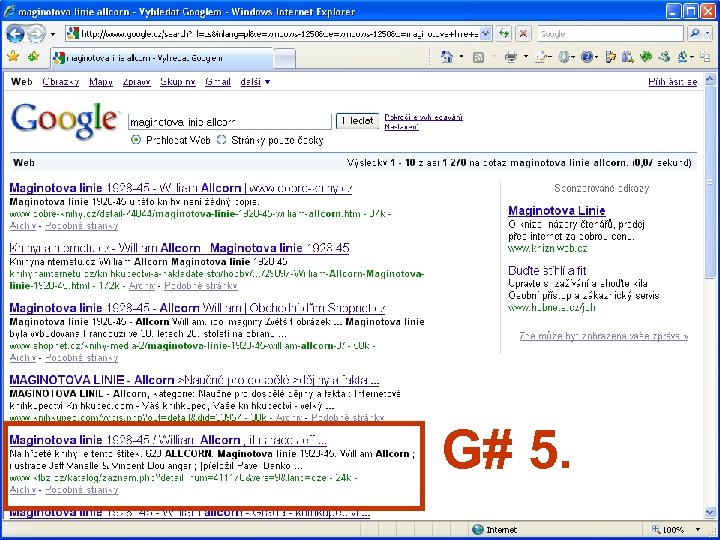Open the Mapy link in Google navigation

pos(101,82)
